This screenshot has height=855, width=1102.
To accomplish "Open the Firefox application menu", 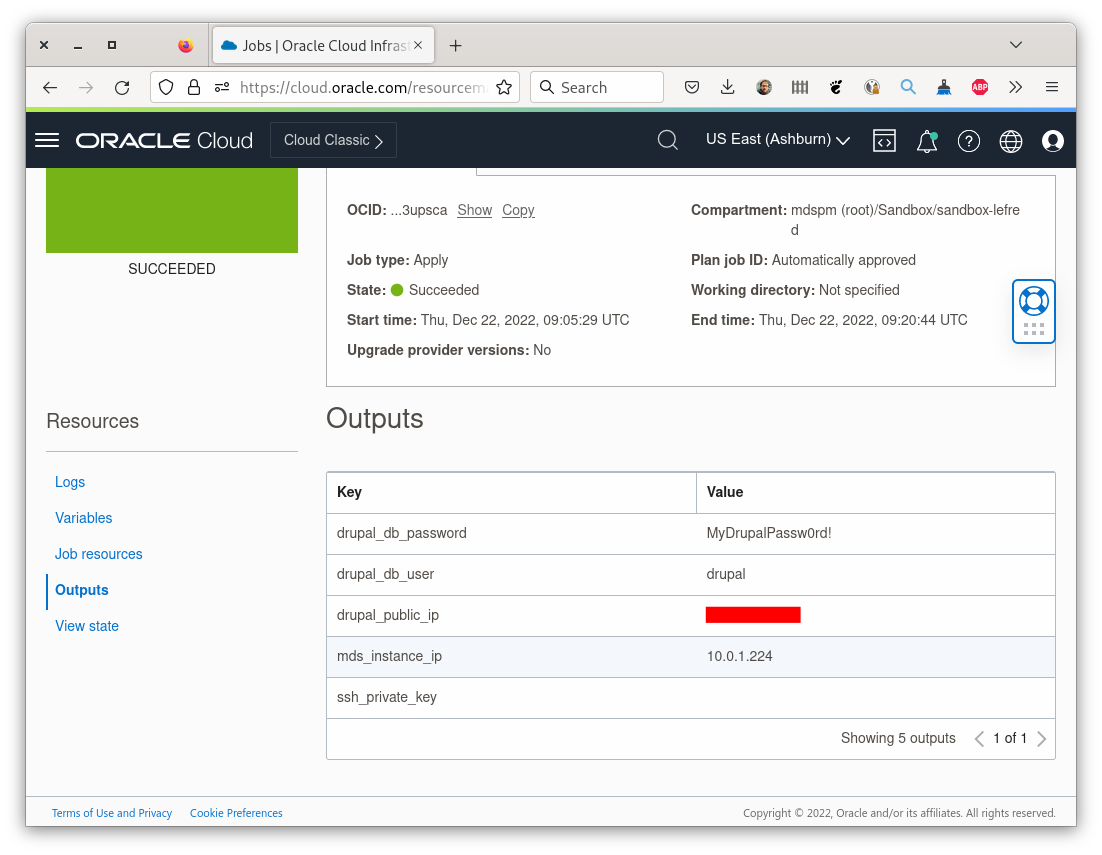I will pyautogui.click(x=1052, y=87).
